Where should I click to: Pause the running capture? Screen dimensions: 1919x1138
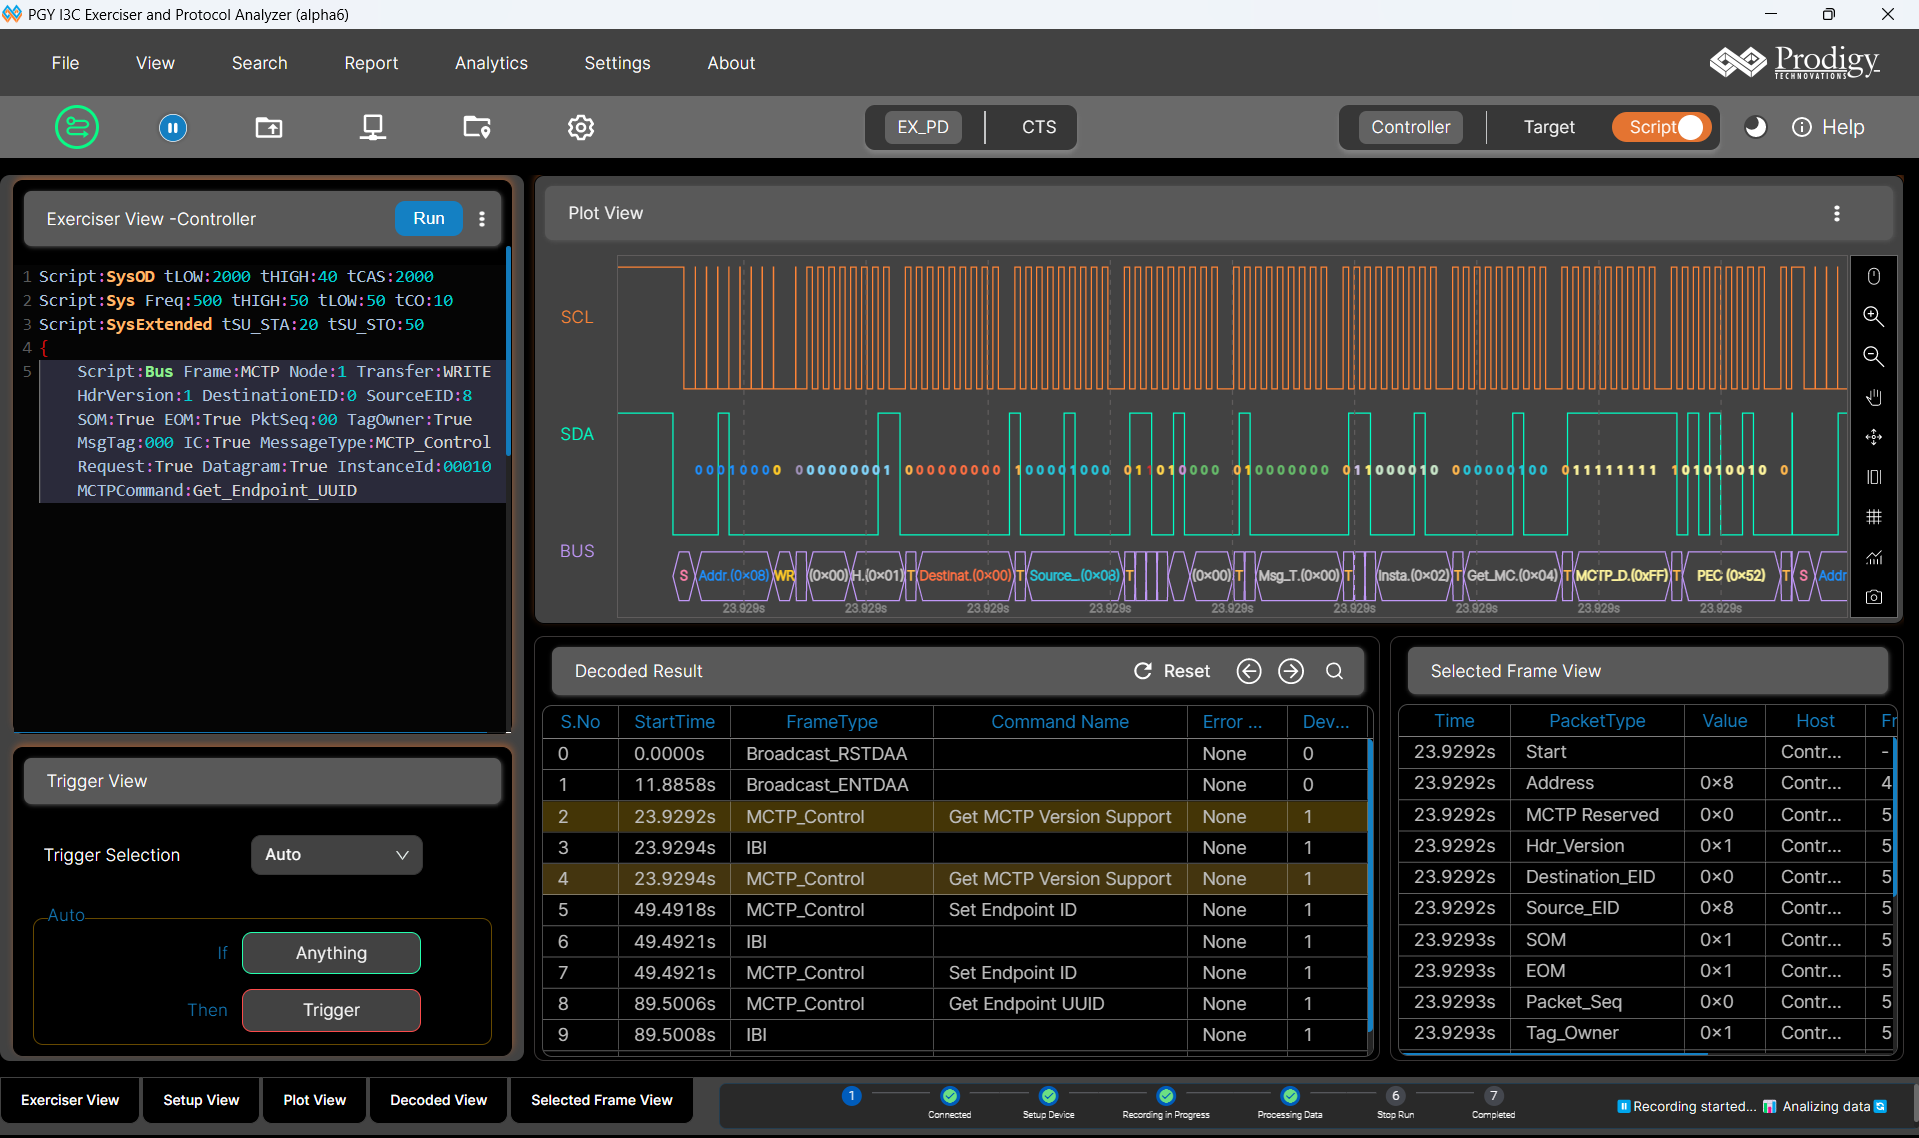pos(173,127)
